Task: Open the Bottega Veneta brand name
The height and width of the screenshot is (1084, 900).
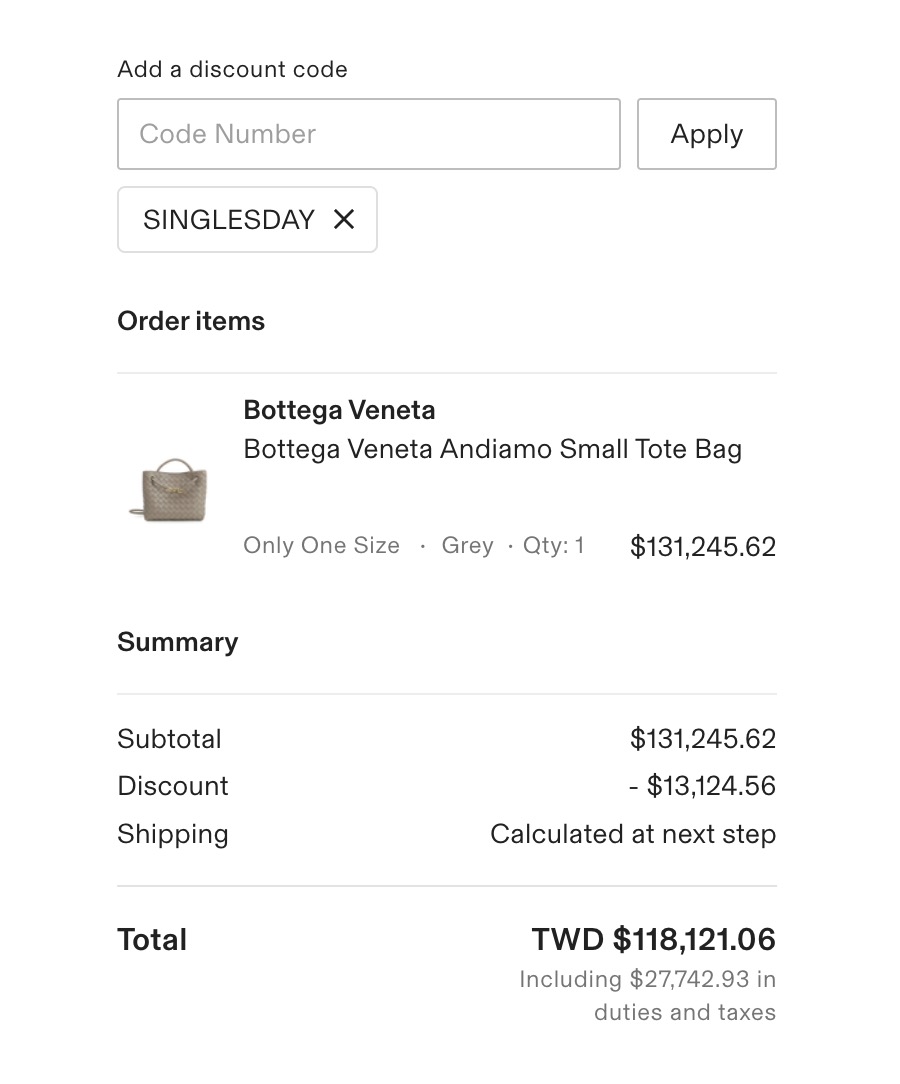Action: click(339, 410)
